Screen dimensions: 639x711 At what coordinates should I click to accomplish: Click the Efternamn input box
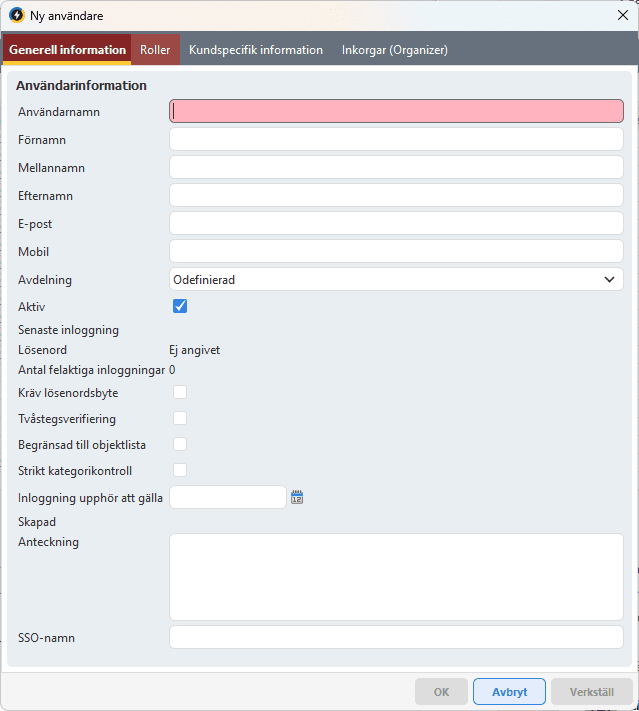pyautogui.click(x=396, y=195)
